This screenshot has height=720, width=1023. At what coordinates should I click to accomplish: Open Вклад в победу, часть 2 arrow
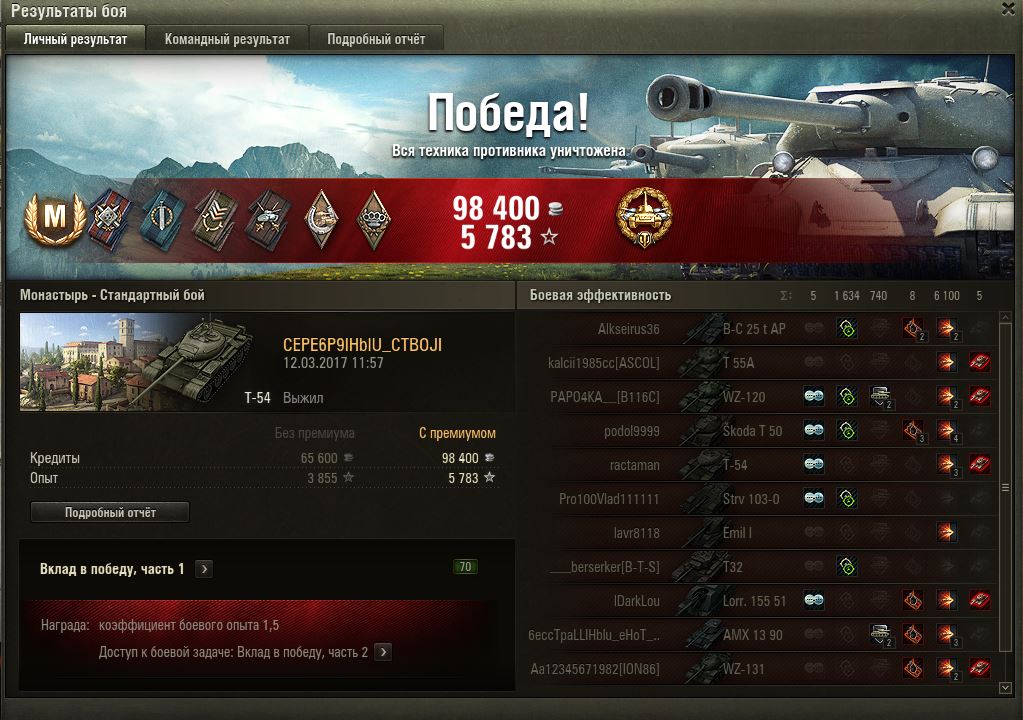[384, 652]
